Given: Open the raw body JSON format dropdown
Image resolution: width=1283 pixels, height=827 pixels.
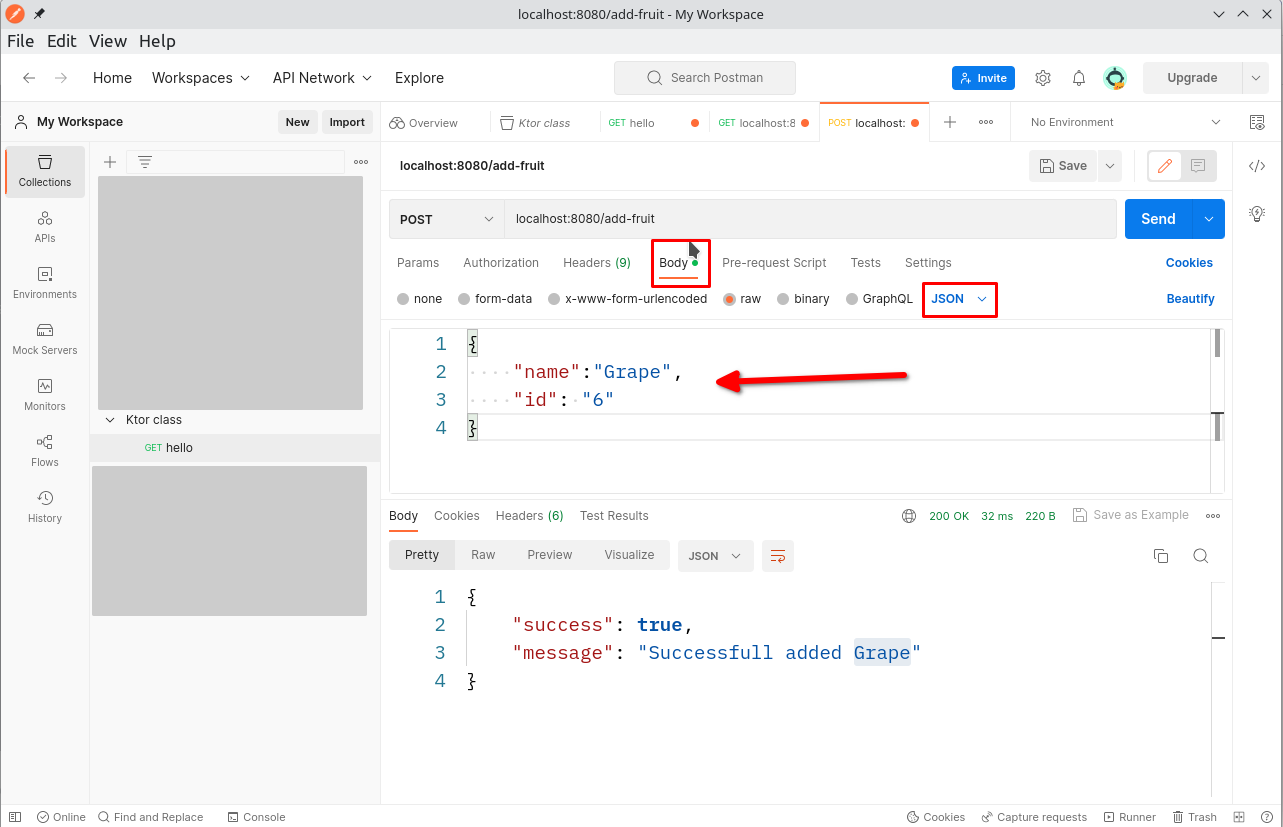Looking at the screenshot, I should (x=959, y=299).
